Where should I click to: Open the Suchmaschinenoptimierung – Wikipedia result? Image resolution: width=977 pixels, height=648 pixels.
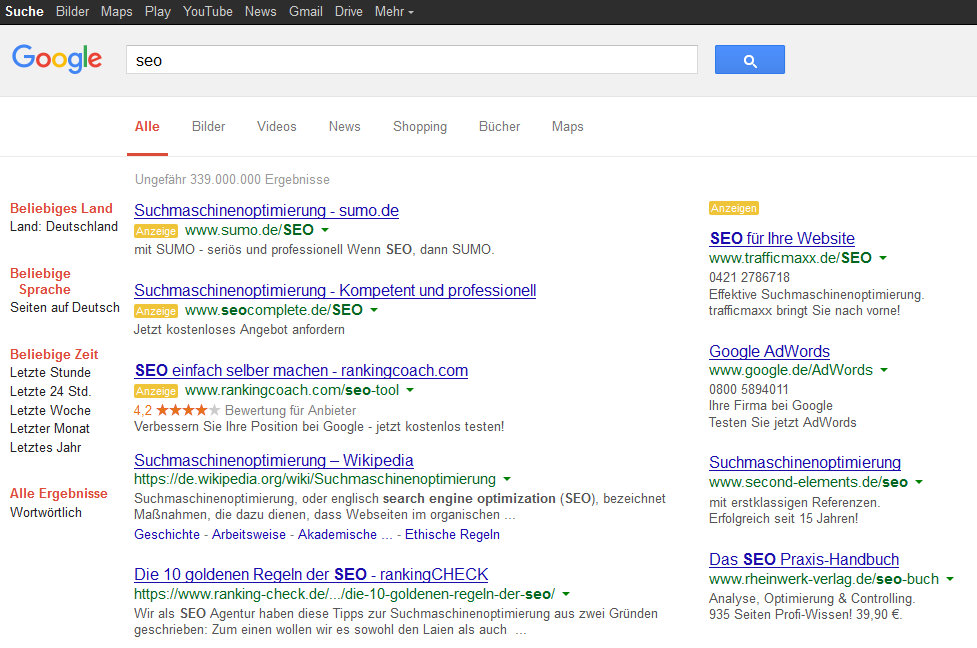(x=274, y=460)
